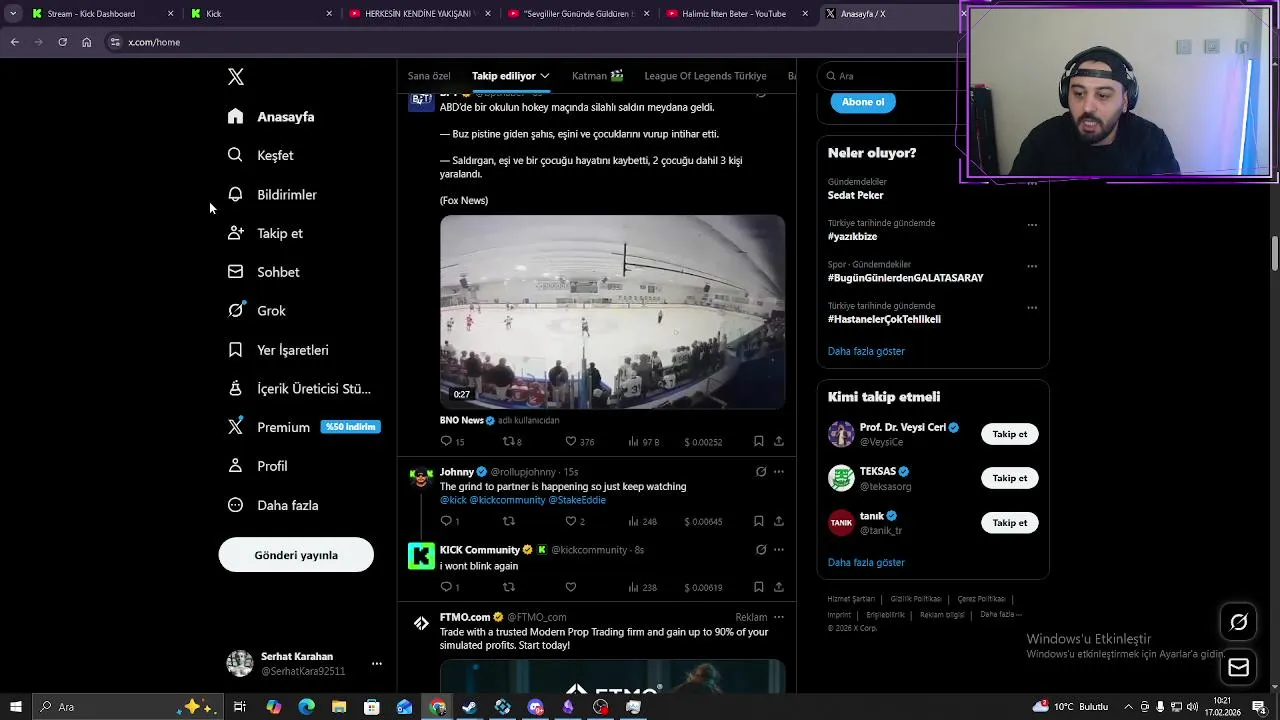Click the Ara search field on X

[x=888, y=76]
